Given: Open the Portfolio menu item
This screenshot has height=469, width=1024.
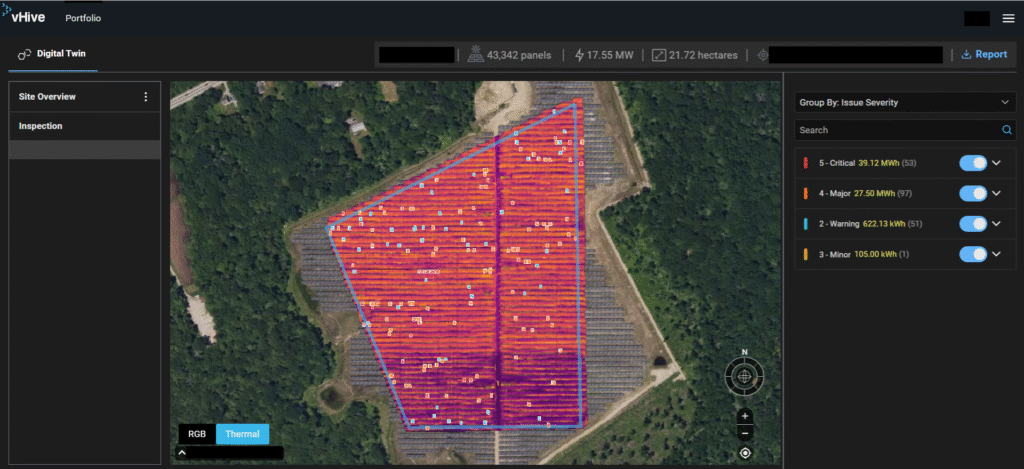Looking at the screenshot, I should (83, 18).
